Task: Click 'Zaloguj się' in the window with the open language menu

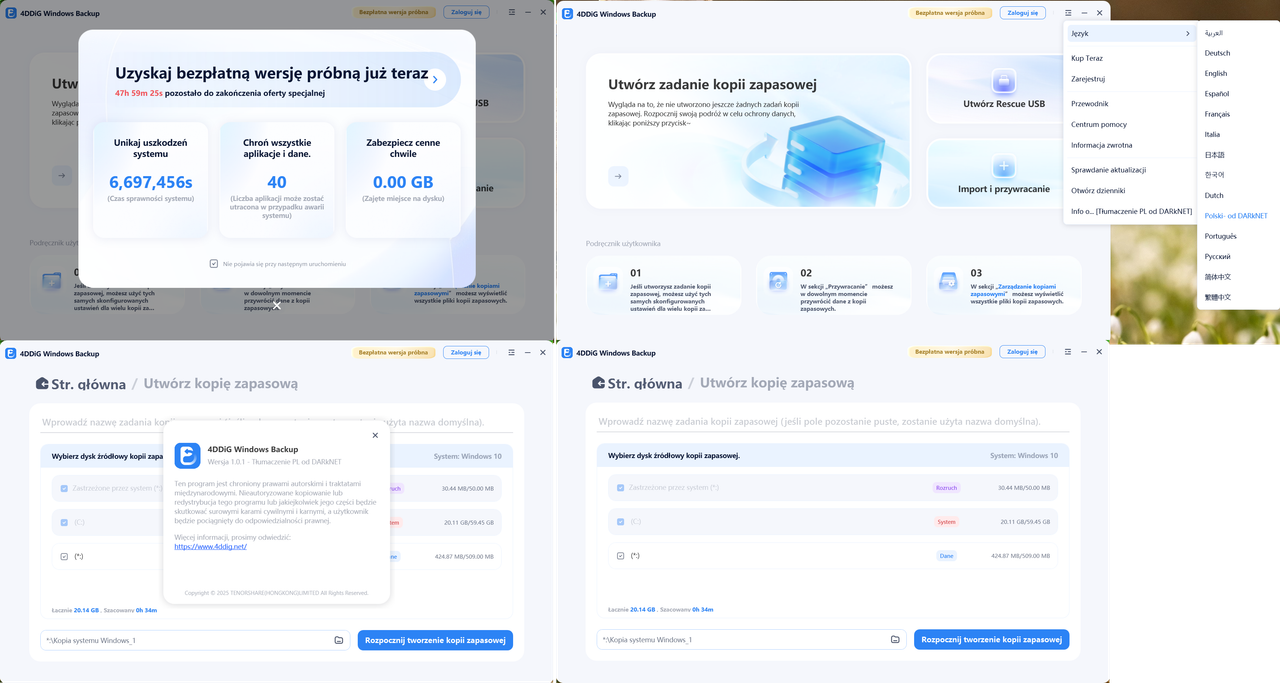Action: 1022,13
